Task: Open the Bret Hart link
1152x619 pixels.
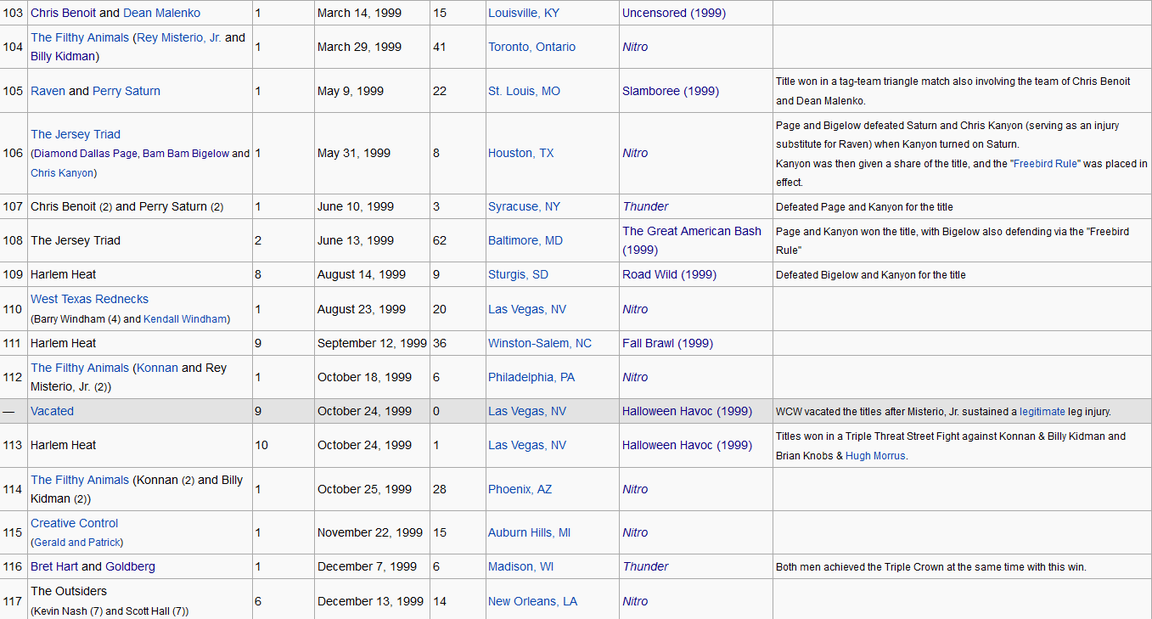Action: pyautogui.click(x=54, y=567)
